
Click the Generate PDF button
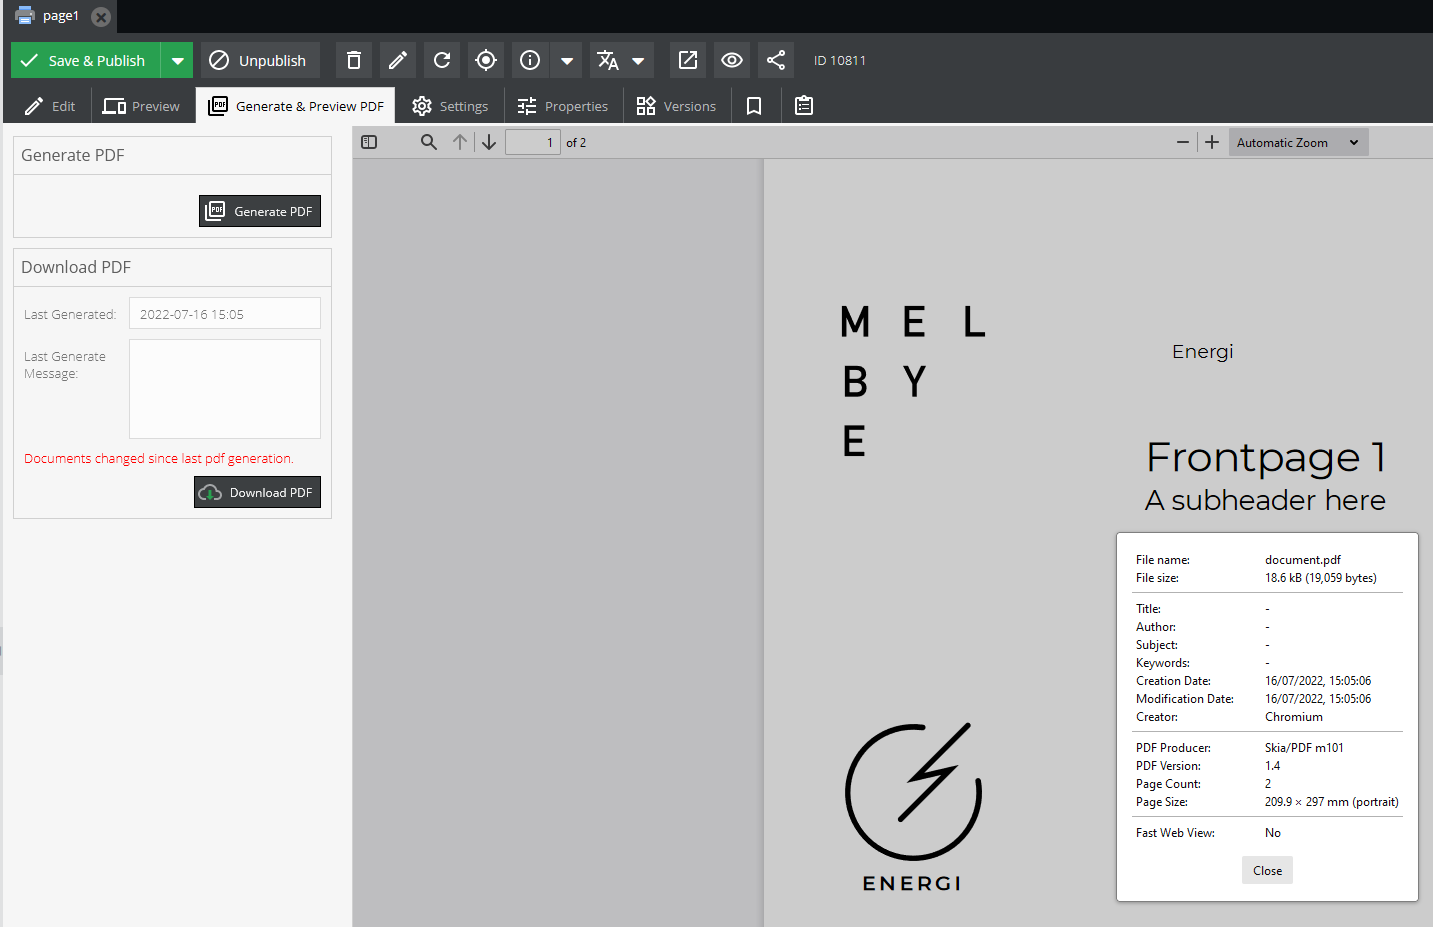[x=259, y=211]
